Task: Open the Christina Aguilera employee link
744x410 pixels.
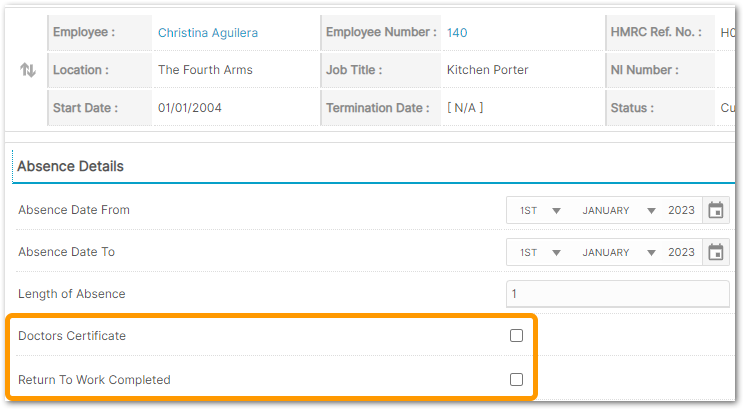Action: click(x=208, y=33)
